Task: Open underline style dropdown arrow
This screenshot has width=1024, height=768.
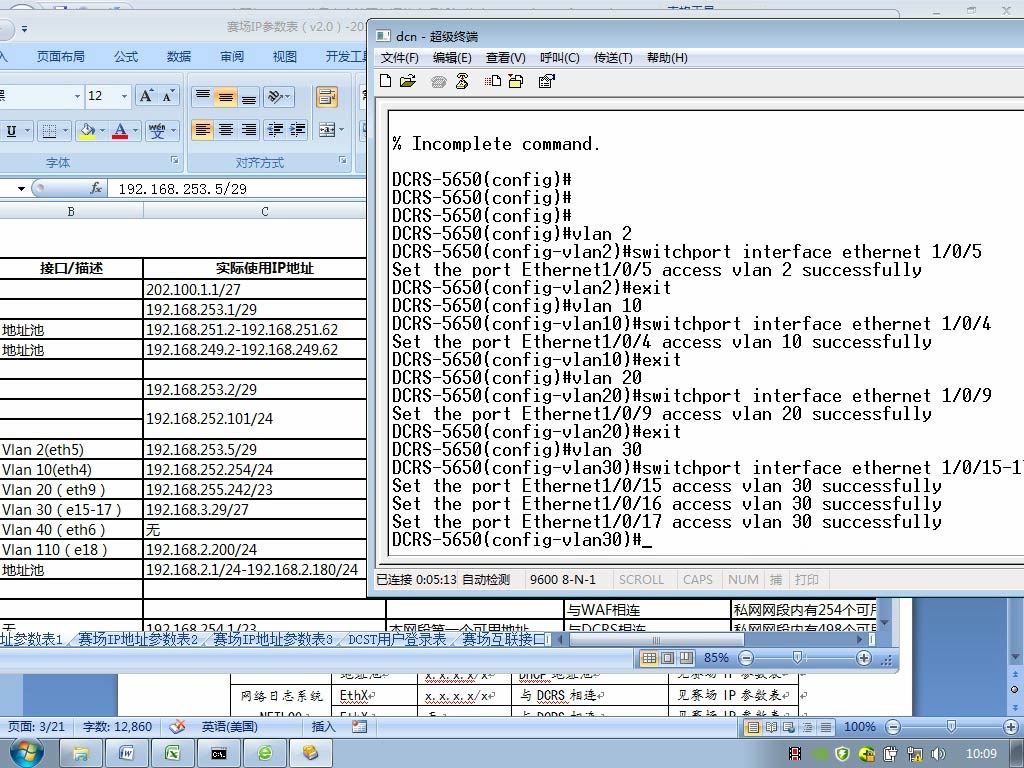Action: point(27,131)
